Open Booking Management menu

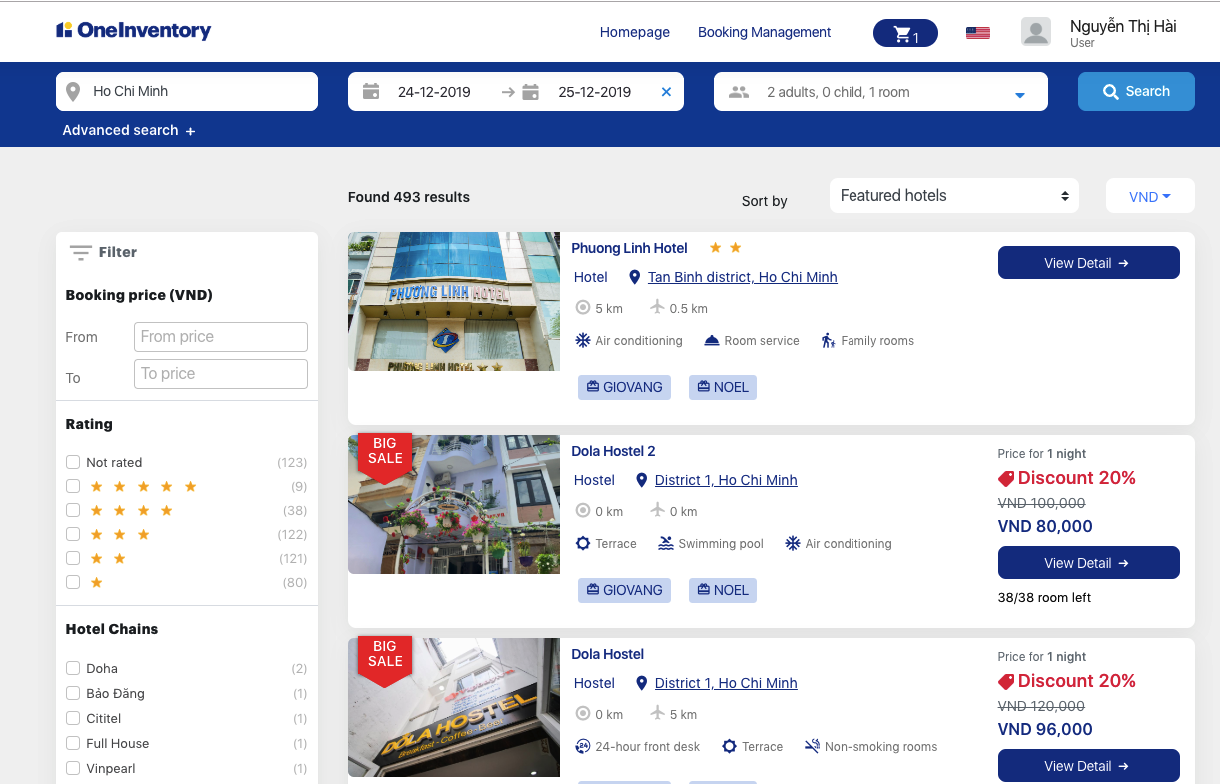pyautogui.click(x=764, y=32)
